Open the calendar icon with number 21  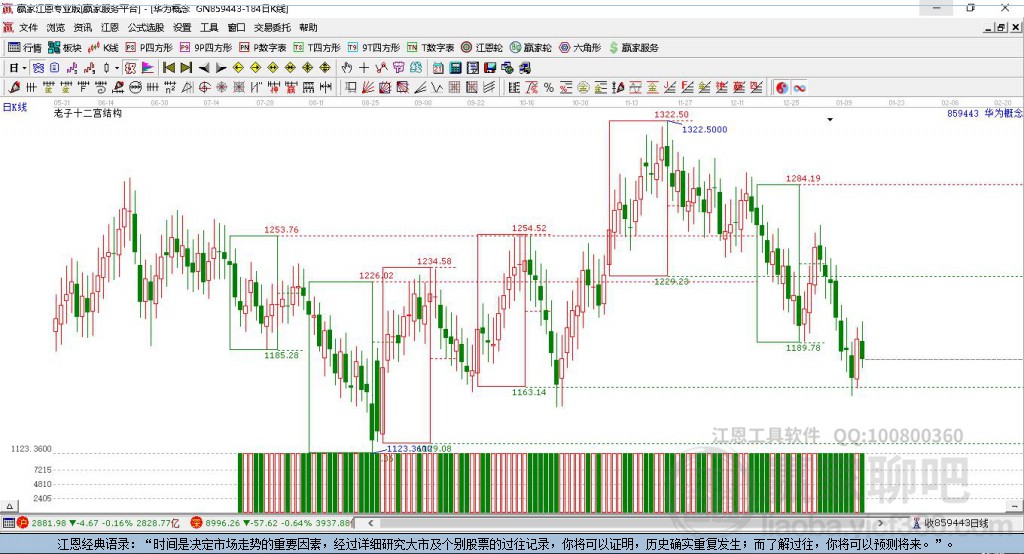point(438,68)
